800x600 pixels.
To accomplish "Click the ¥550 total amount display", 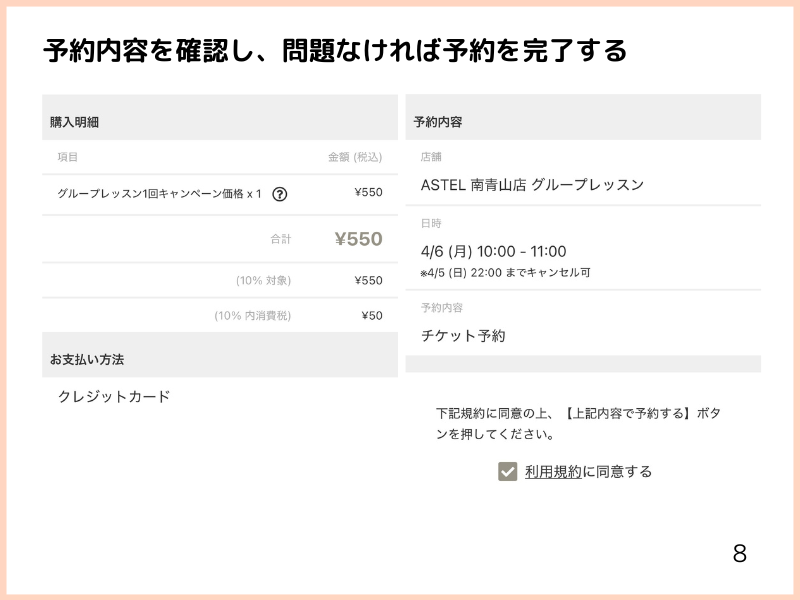I will [x=356, y=239].
